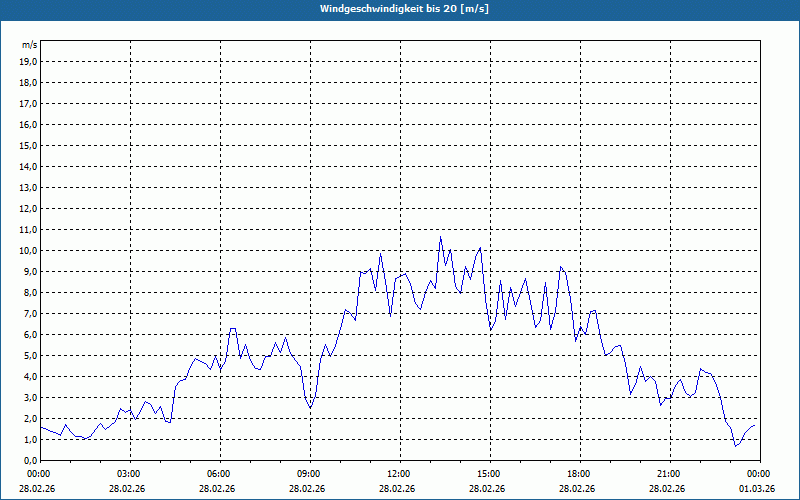Click the Windgeschwindigkeit bis 20 [m/s] title bar

(x=400, y=9)
